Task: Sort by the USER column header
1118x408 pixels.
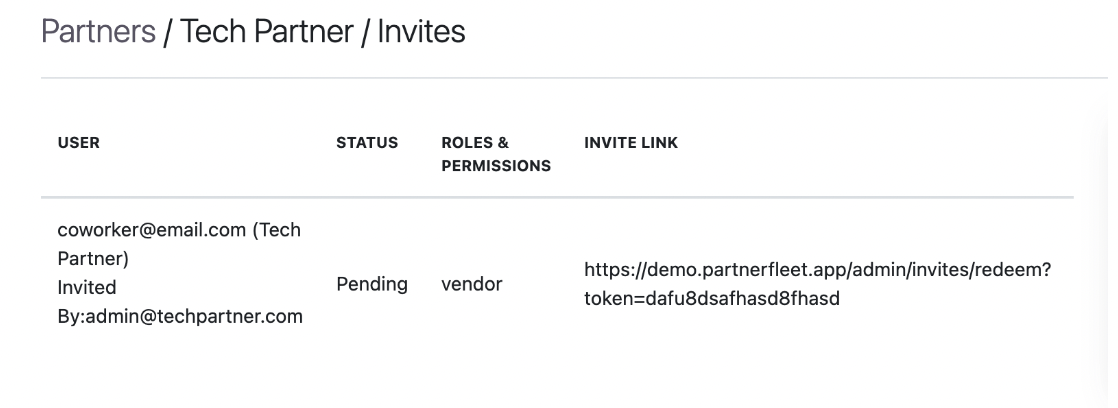Action: 78,143
